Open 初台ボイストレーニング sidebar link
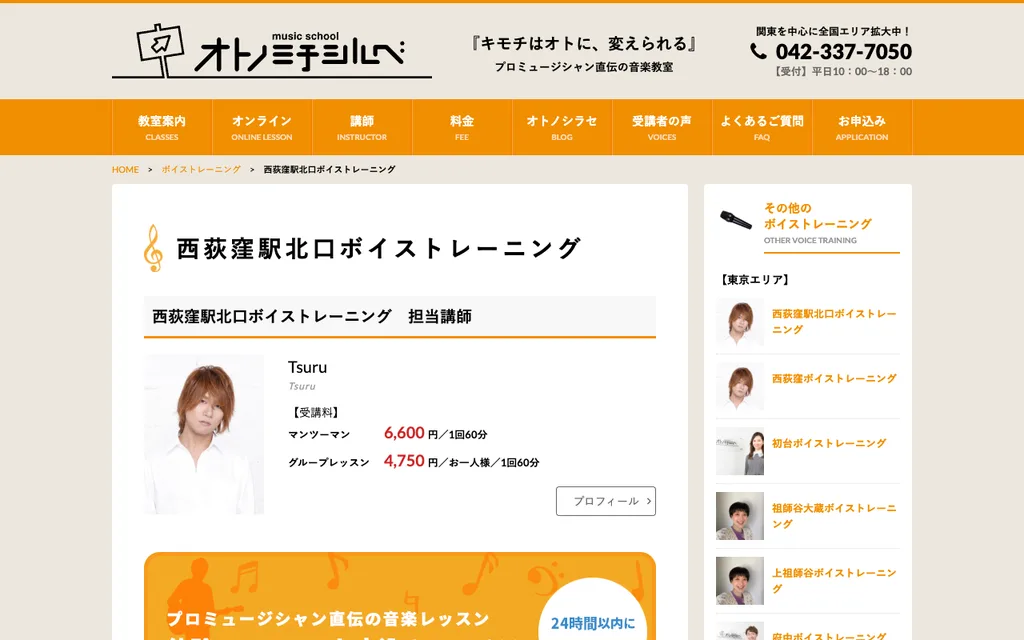Viewport: 1024px width, 640px height. (829, 443)
